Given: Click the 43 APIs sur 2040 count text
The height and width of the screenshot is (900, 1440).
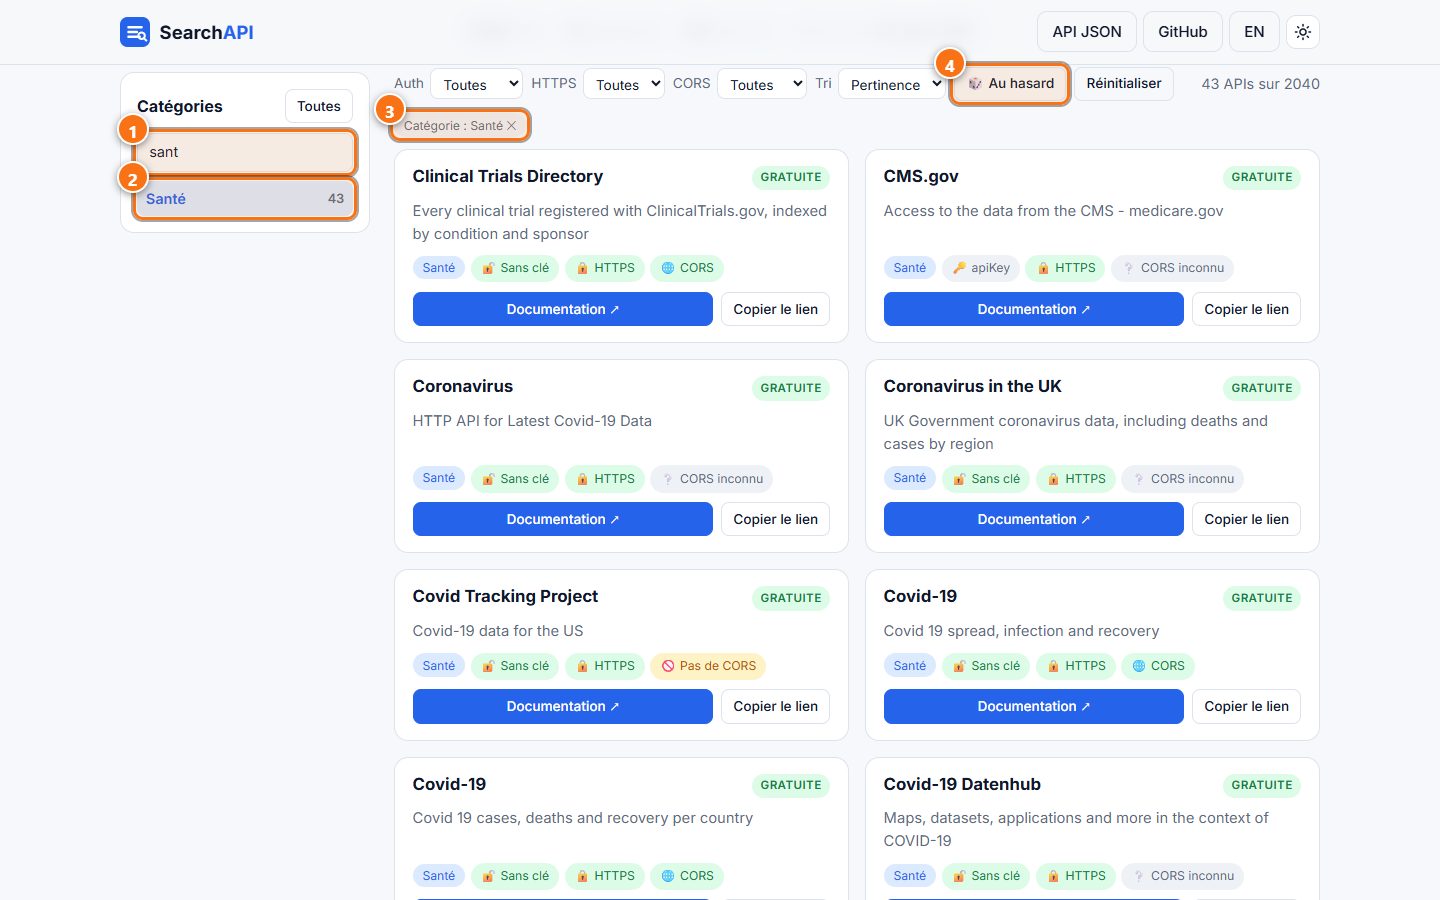Looking at the screenshot, I should point(1260,84).
